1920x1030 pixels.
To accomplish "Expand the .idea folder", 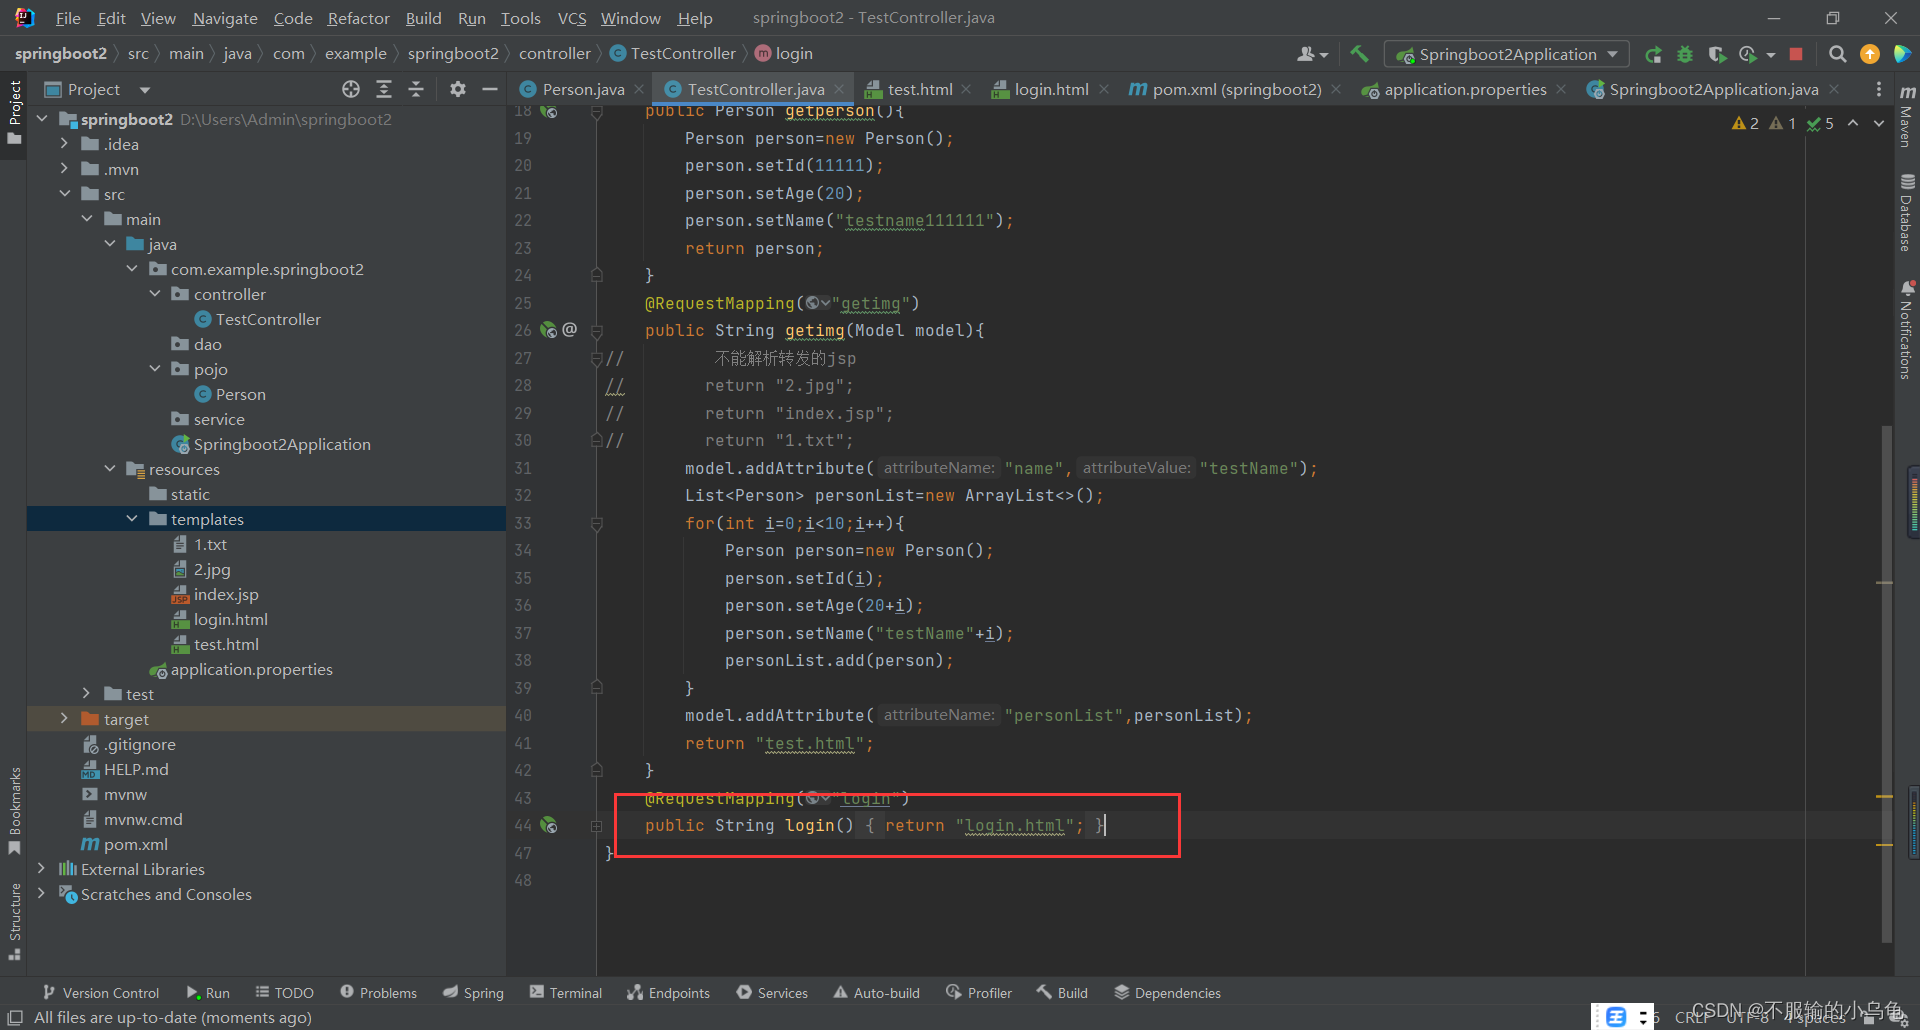I will (64, 144).
